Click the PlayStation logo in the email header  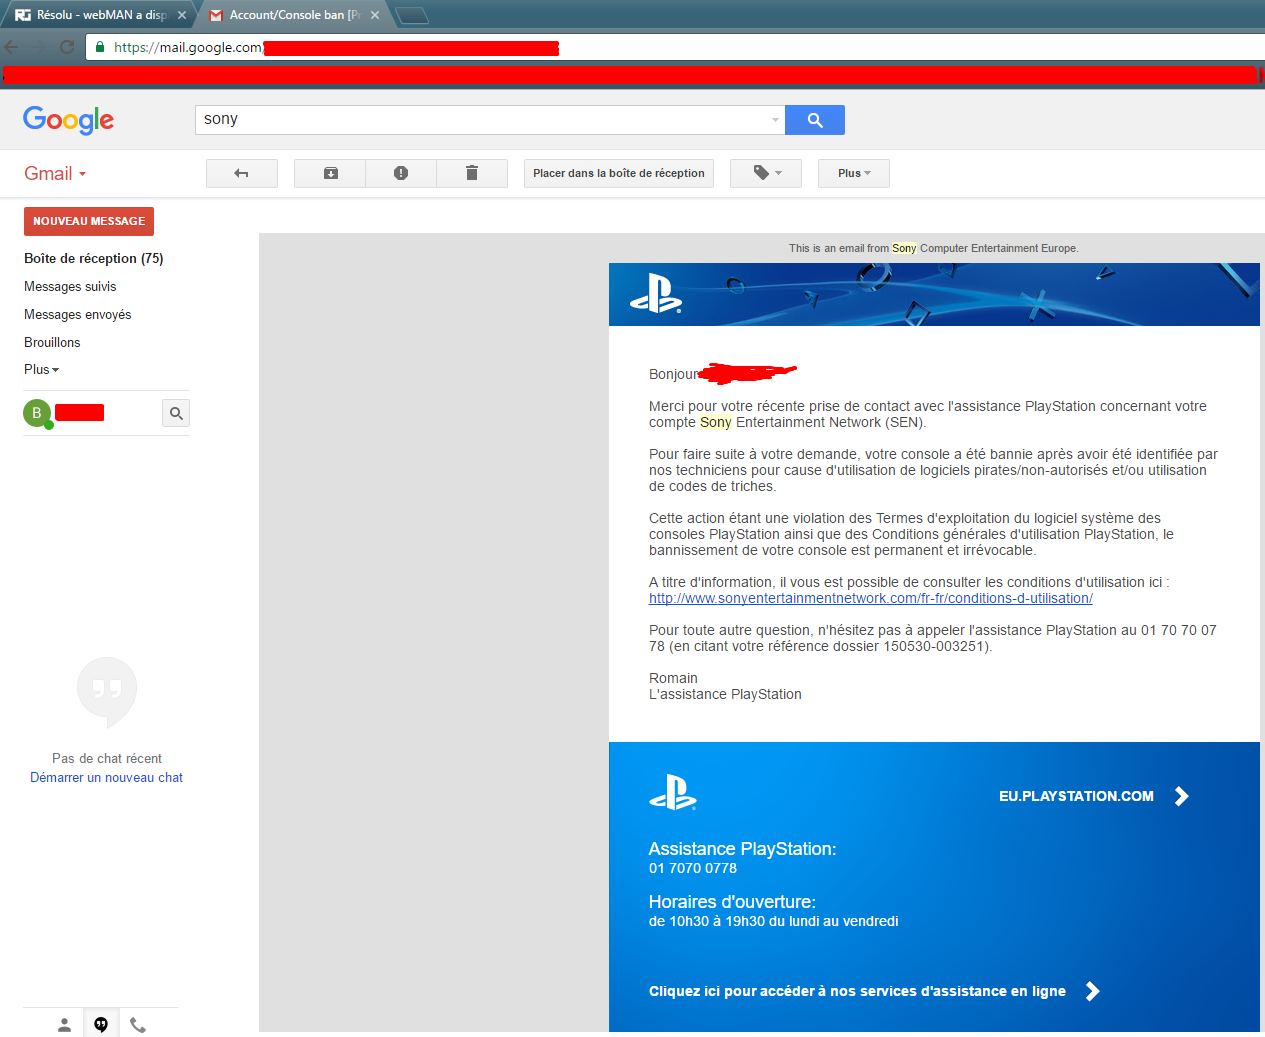pyautogui.click(x=656, y=293)
